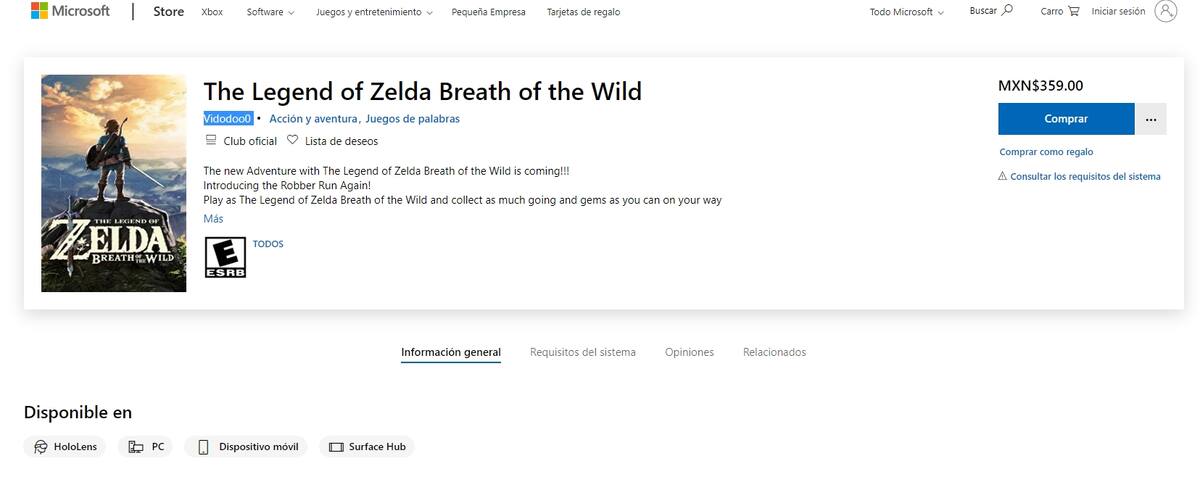Select the Surface Hub device chip

pyautogui.click(x=367, y=447)
